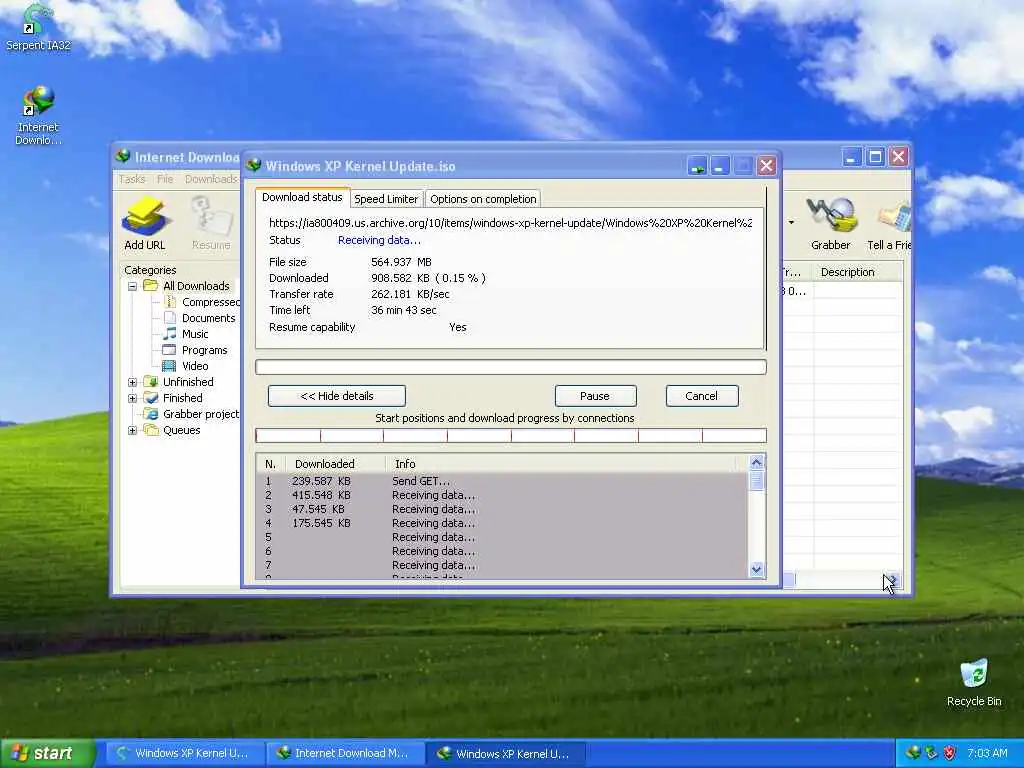Click the connections list scrollbar thumb
1024x768 pixels.
pos(756,481)
